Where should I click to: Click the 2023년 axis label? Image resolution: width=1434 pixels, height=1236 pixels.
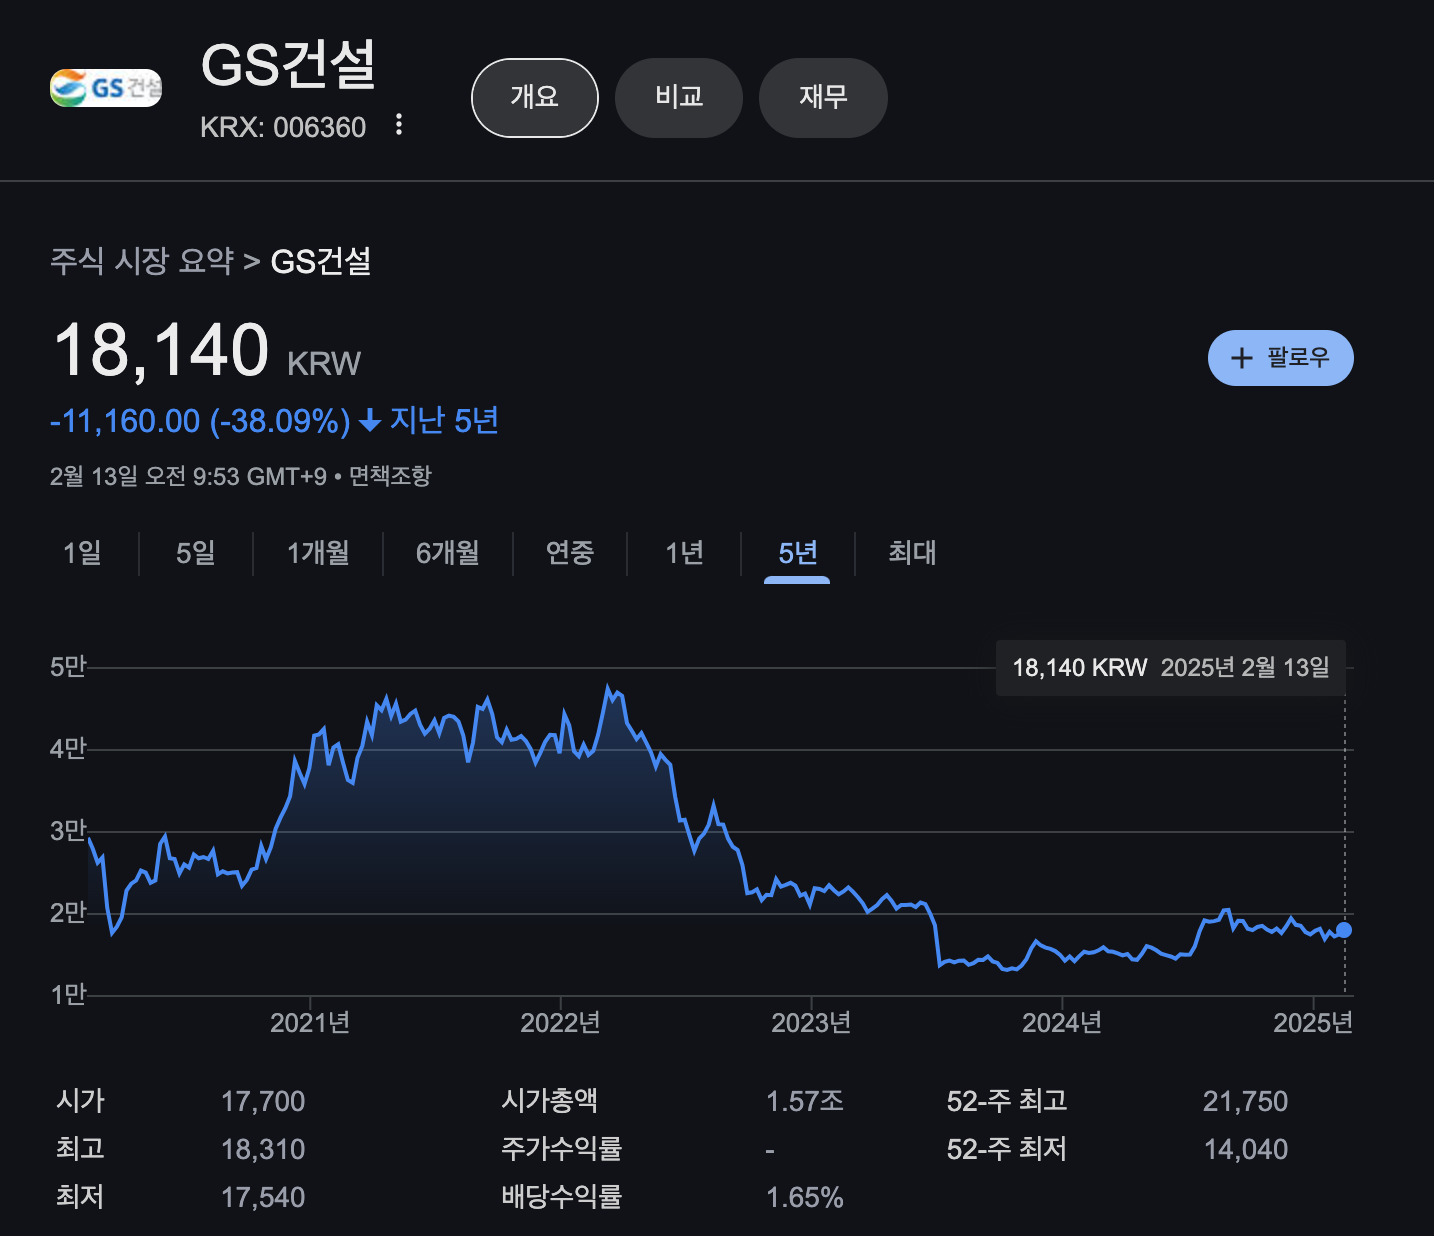click(x=811, y=1023)
